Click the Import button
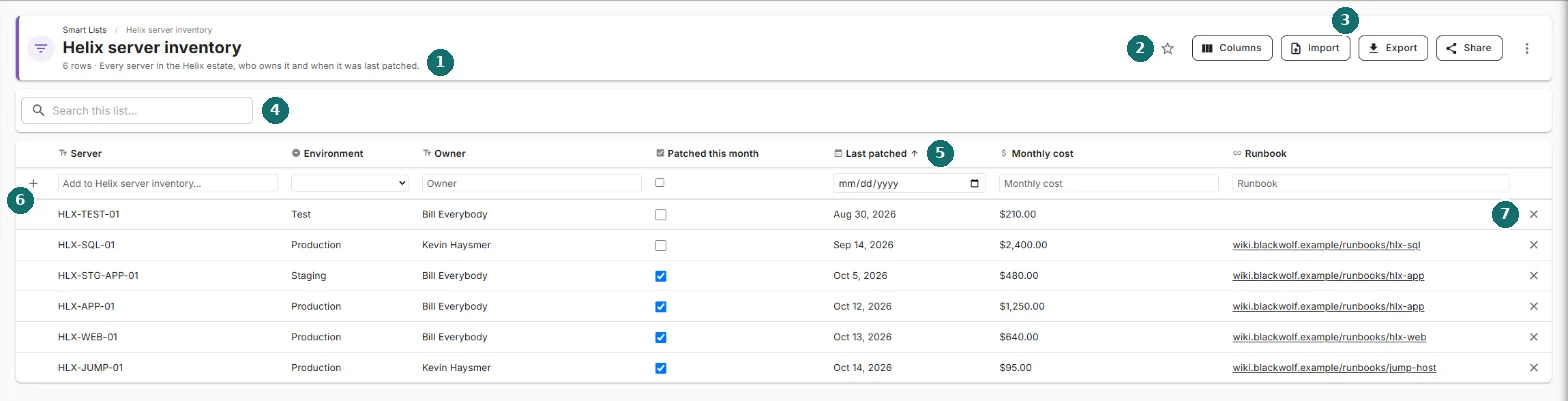Image resolution: width=1568 pixels, height=401 pixels. [x=1316, y=48]
